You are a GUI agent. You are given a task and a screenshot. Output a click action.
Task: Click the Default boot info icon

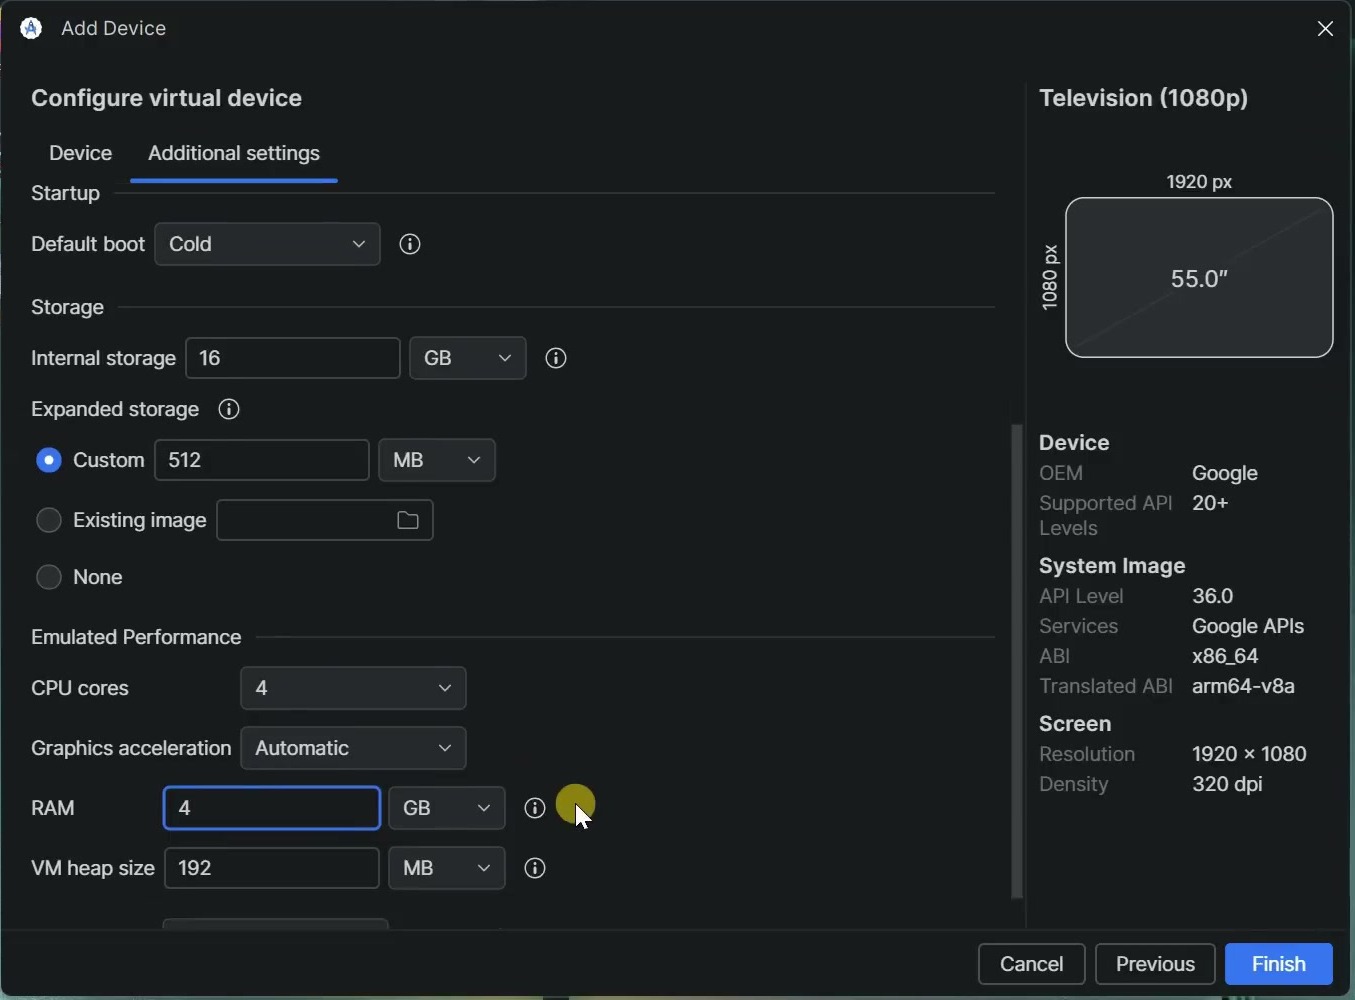[x=410, y=245]
